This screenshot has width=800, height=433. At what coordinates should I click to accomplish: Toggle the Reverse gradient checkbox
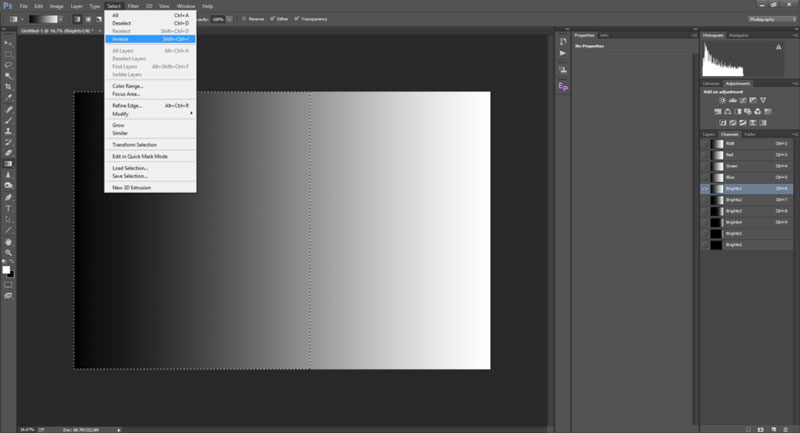click(244, 18)
